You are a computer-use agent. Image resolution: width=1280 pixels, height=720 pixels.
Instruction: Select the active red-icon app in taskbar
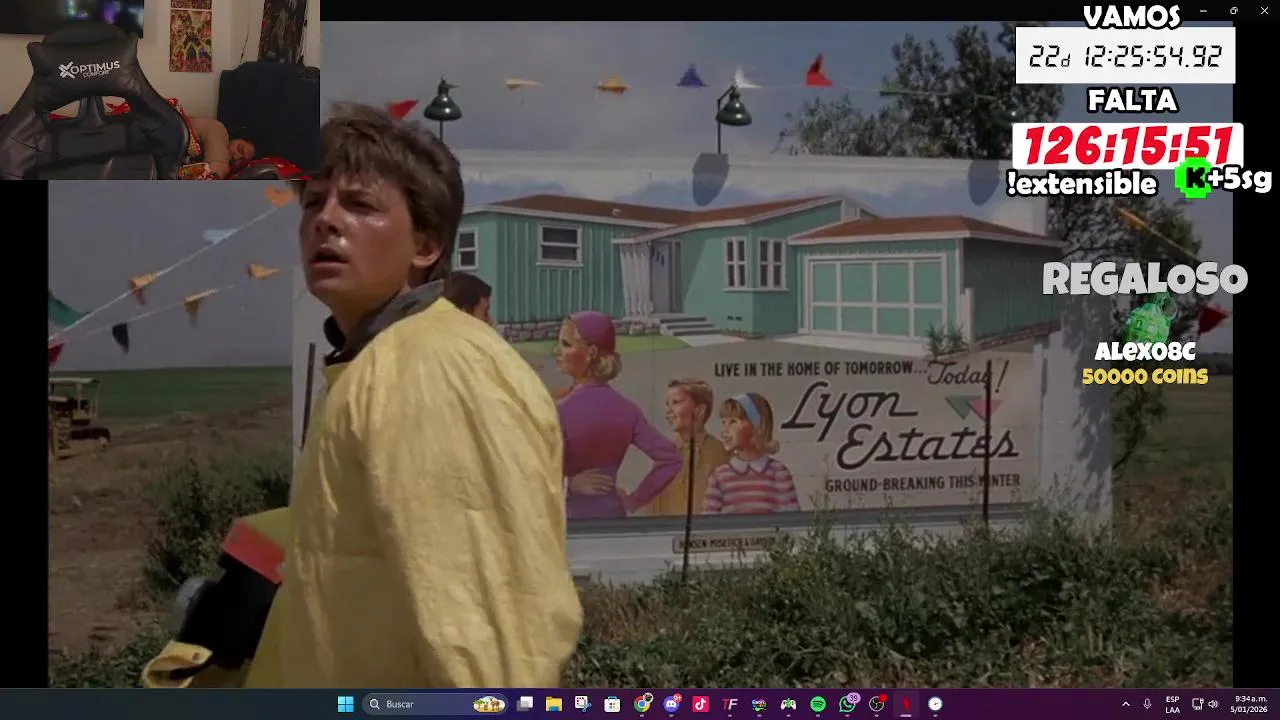[x=906, y=704]
